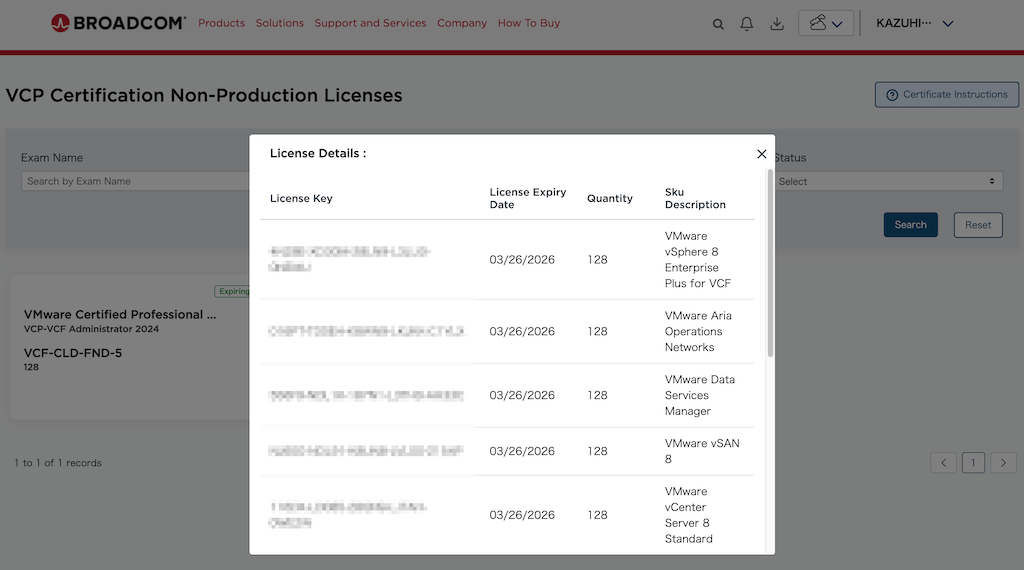Click quantity 128 in Aria Operations row
This screenshot has height=570, width=1024.
pos(597,332)
